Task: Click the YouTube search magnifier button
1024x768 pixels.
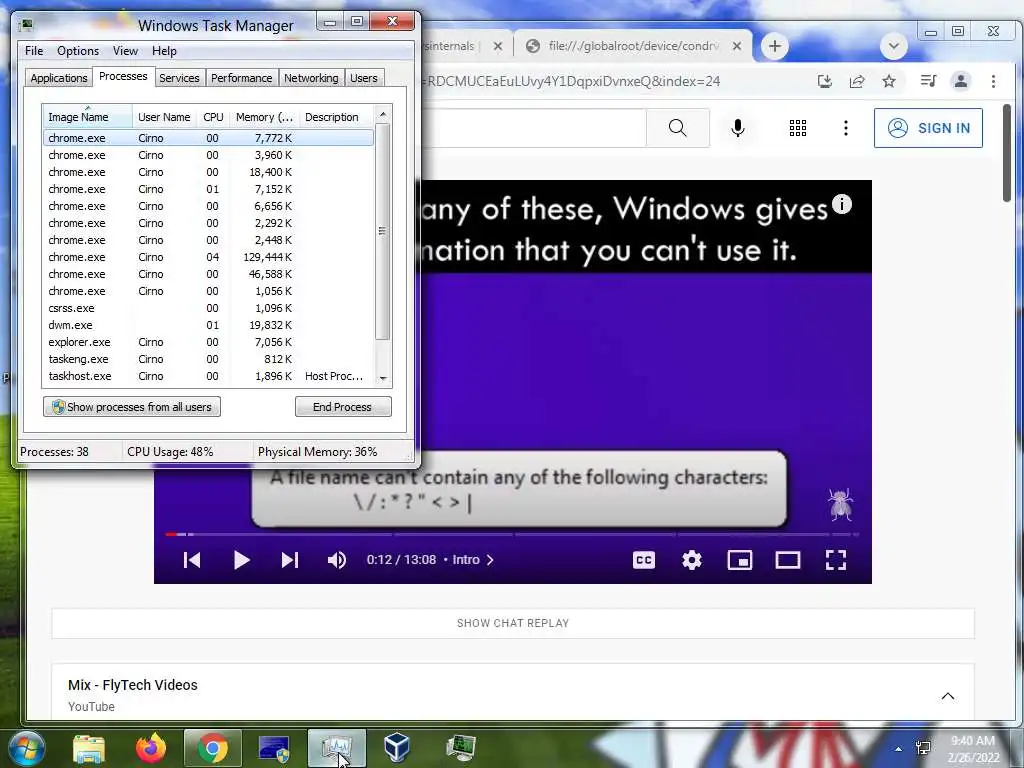Action: tap(677, 128)
